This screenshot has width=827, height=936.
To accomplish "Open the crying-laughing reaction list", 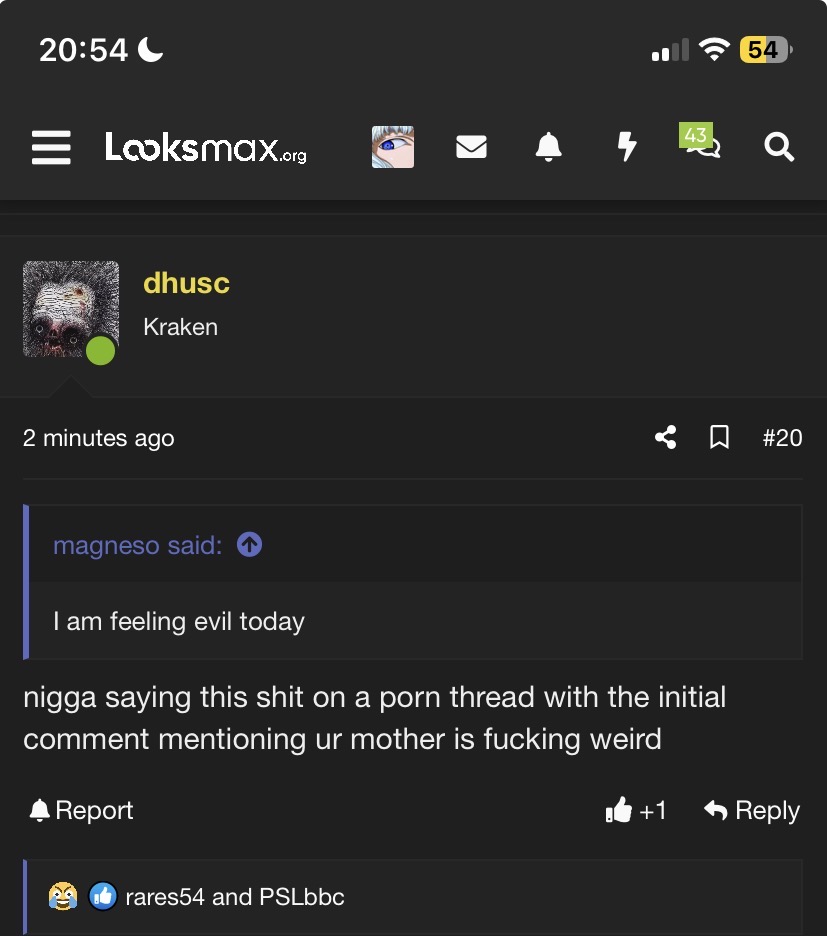I will tap(63, 896).
